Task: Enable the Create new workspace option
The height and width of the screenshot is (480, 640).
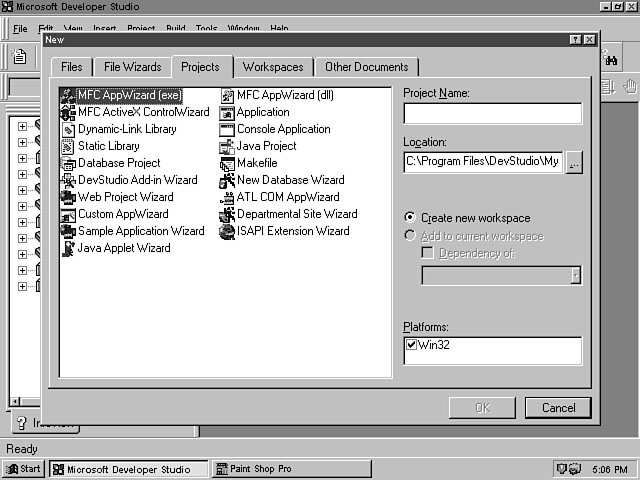Action: [410, 218]
